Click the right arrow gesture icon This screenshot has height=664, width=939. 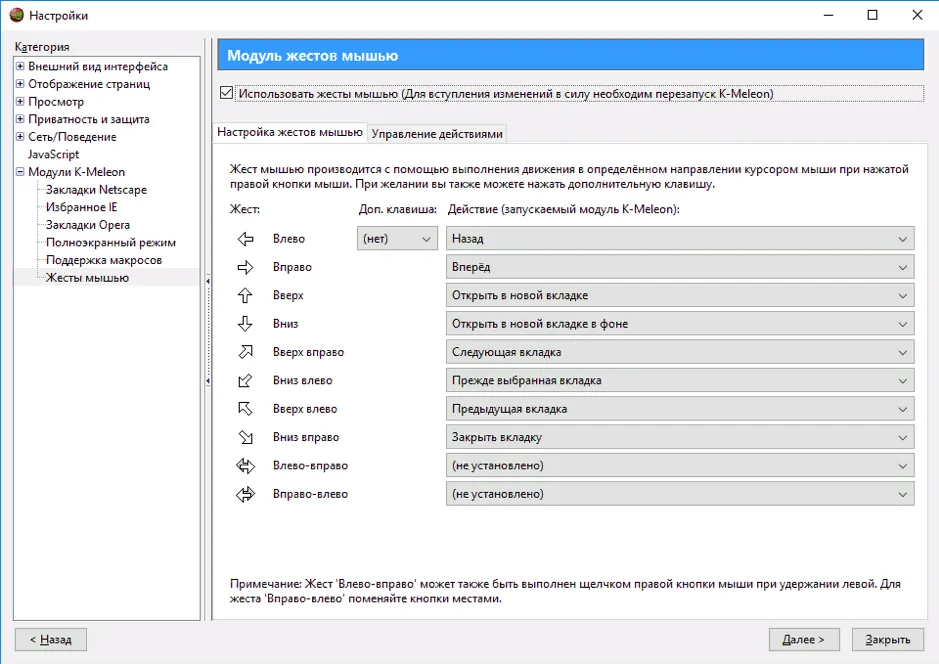coord(246,267)
